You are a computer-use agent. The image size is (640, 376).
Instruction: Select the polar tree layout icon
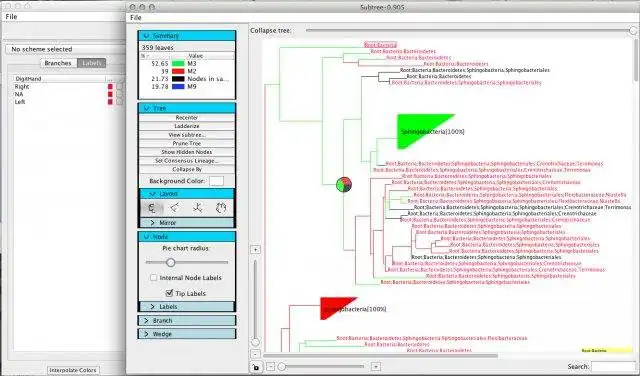(221, 208)
